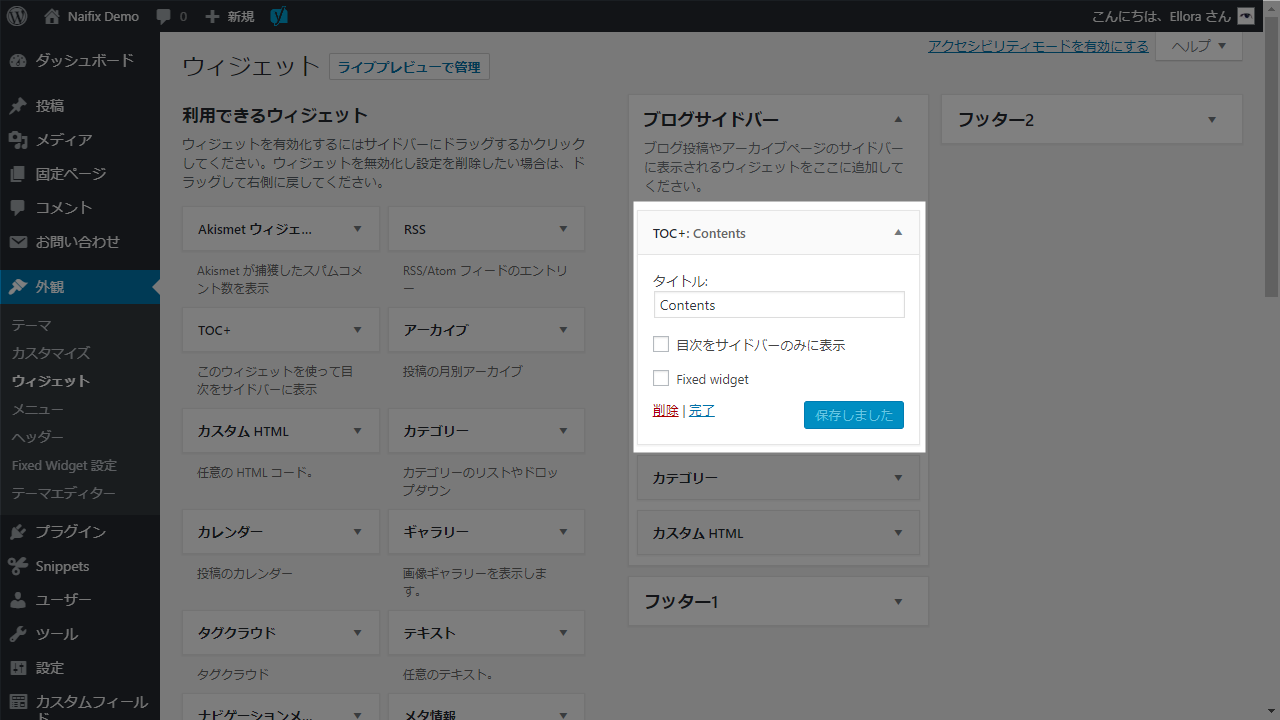
Task: Click the ツール wrench icon
Action: (x=17, y=634)
